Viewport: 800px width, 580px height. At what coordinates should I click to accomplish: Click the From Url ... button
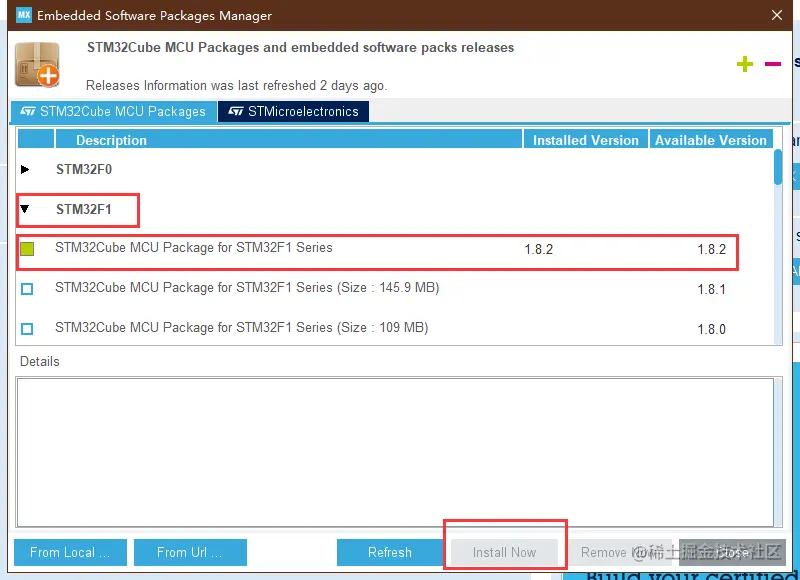(x=190, y=552)
